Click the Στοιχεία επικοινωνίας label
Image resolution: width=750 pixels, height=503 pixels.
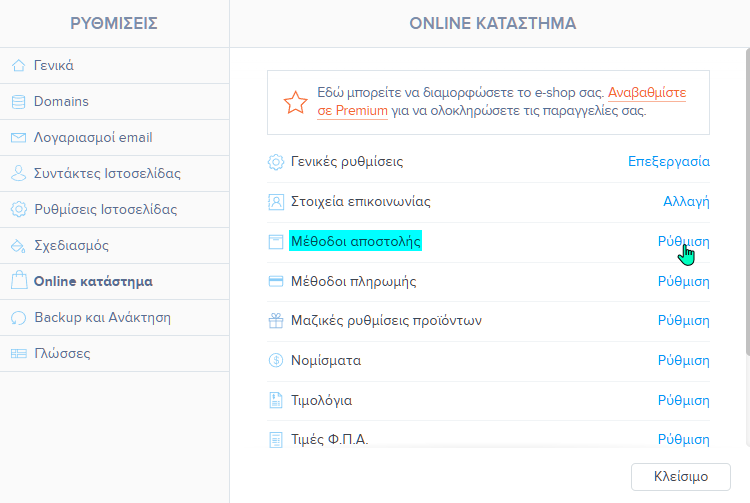(x=361, y=201)
